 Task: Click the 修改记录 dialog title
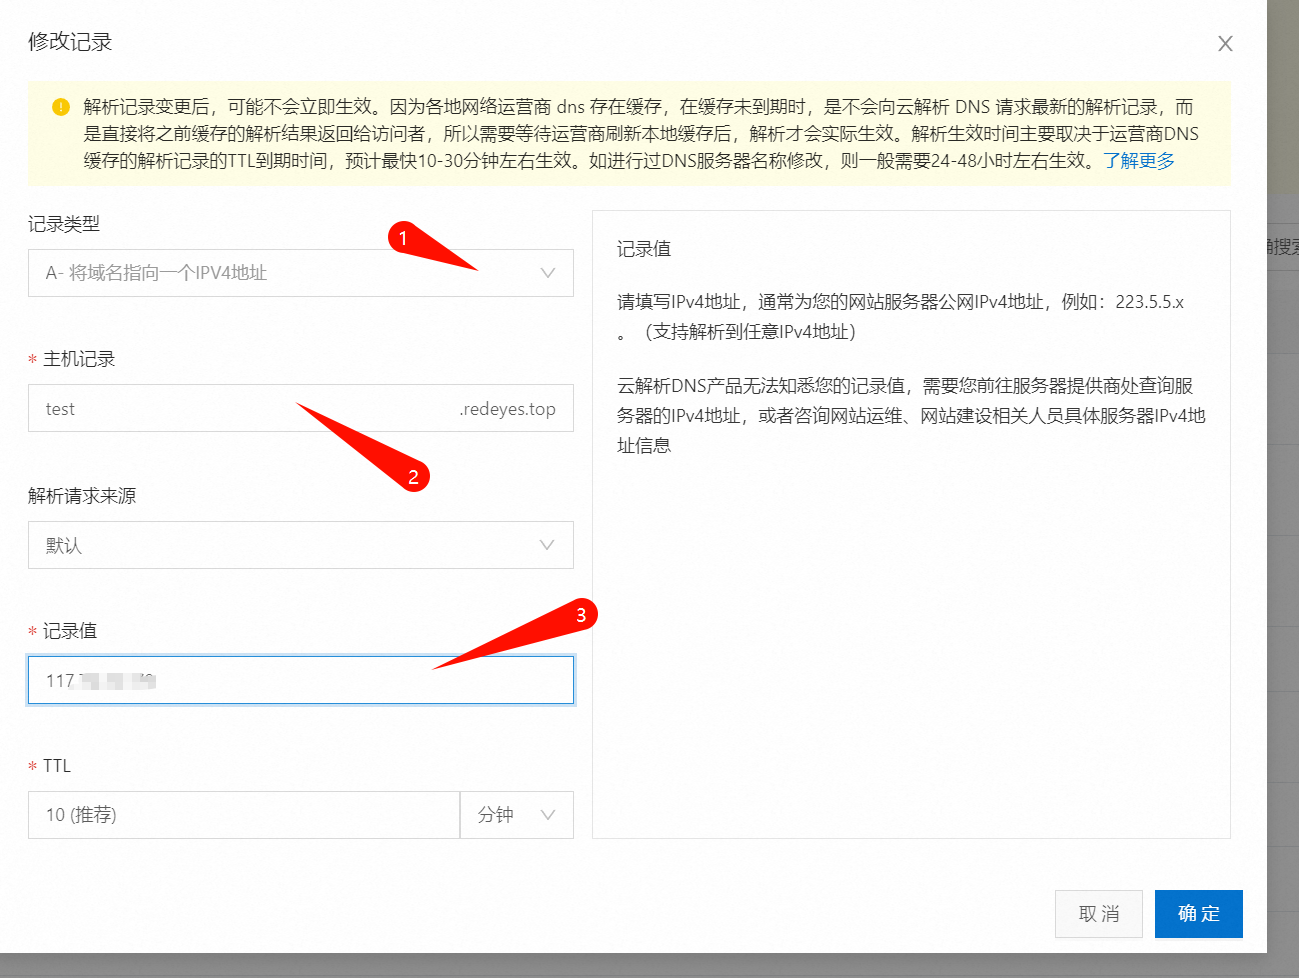70,42
